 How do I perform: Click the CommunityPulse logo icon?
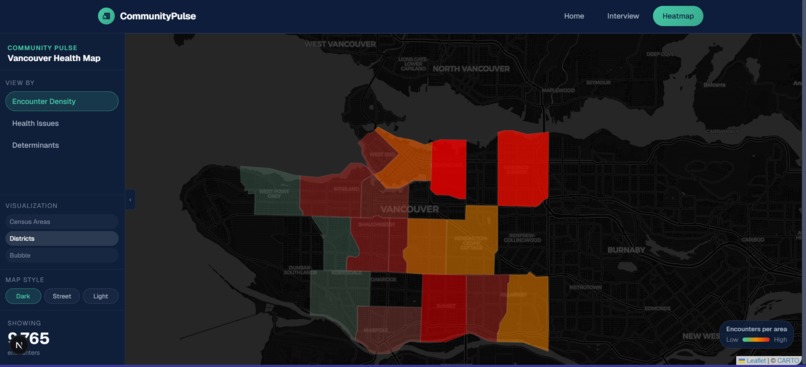tap(106, 16)
